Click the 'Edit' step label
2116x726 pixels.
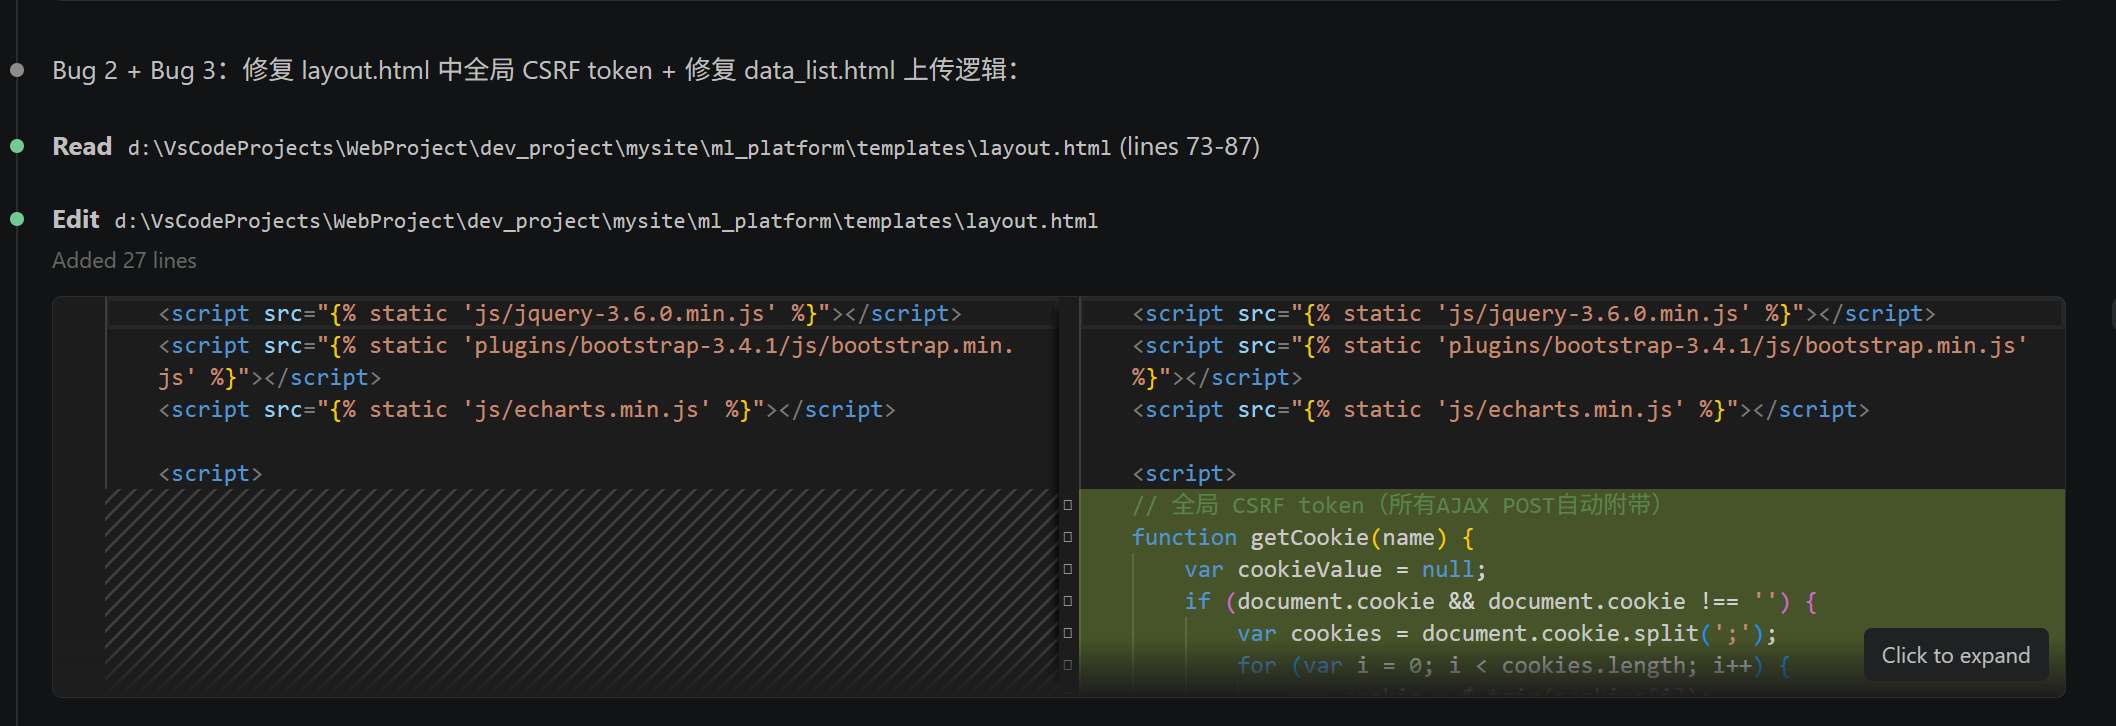[76, 220]
